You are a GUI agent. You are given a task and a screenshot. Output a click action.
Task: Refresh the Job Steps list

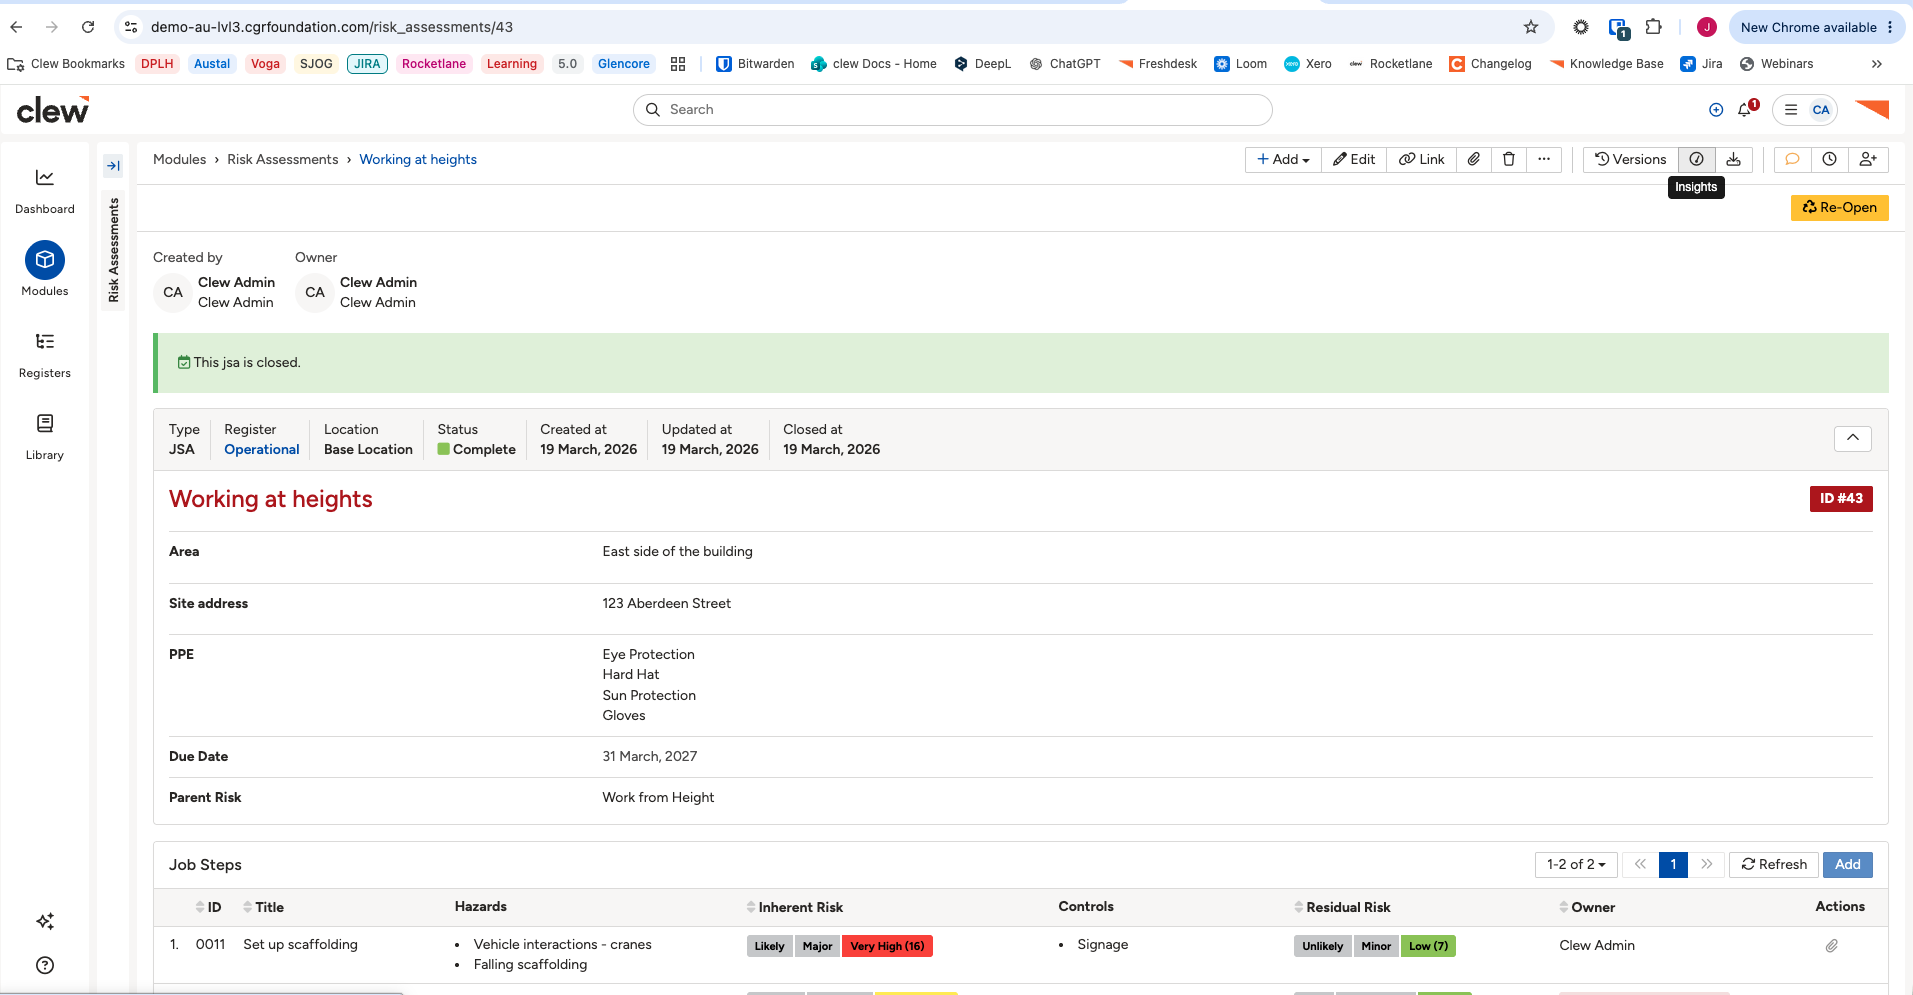coord(1774,864)
